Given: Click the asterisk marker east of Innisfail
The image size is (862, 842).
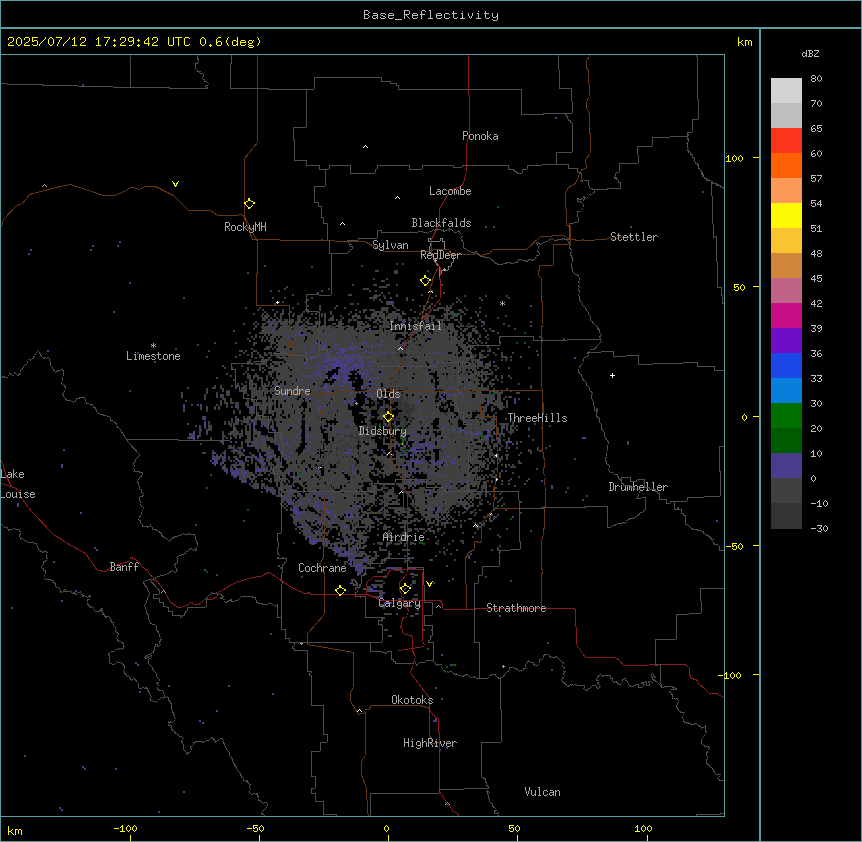Looking at the screenshot, I should click(502, 303).
